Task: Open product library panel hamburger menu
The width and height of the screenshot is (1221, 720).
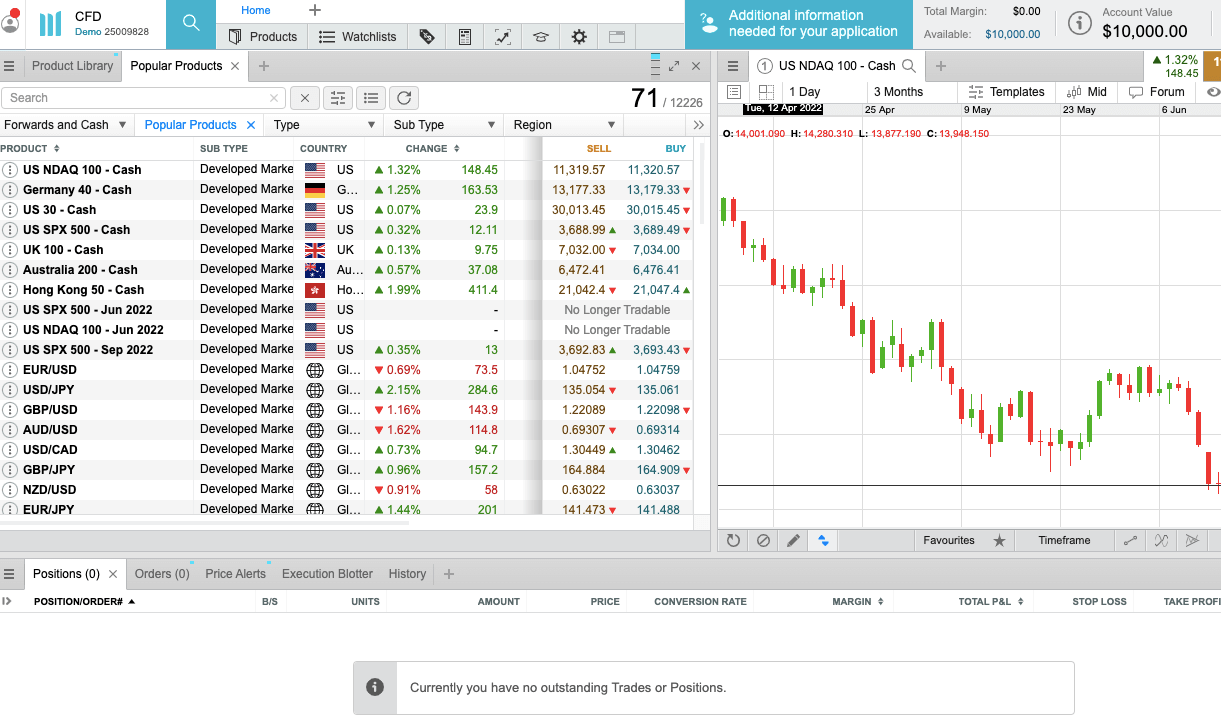Action: point(9,66)
